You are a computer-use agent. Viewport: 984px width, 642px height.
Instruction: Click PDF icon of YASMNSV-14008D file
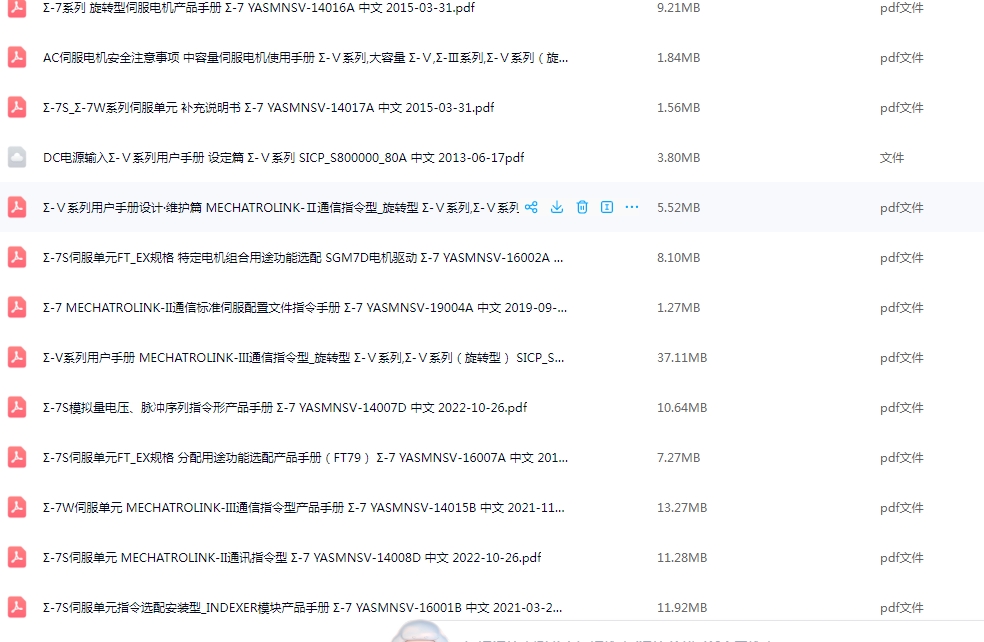[17, 557]
